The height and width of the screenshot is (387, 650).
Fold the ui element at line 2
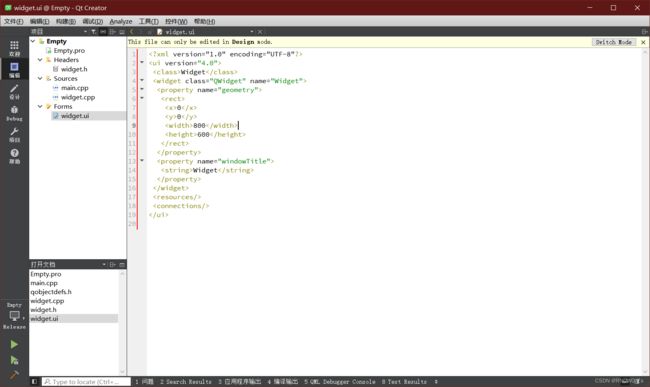(142, 63)
